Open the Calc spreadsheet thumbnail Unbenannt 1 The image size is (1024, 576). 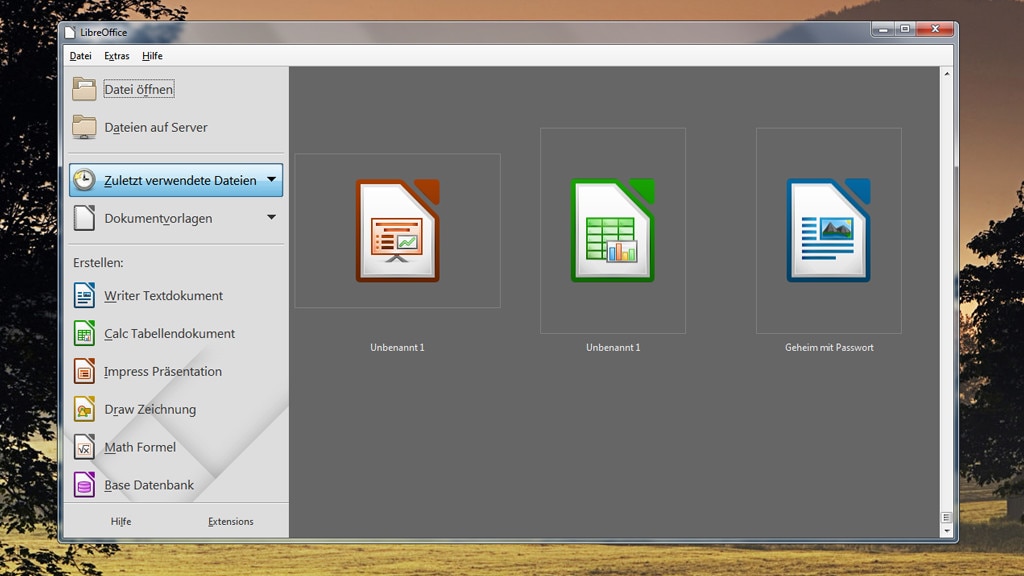point(613,231)
